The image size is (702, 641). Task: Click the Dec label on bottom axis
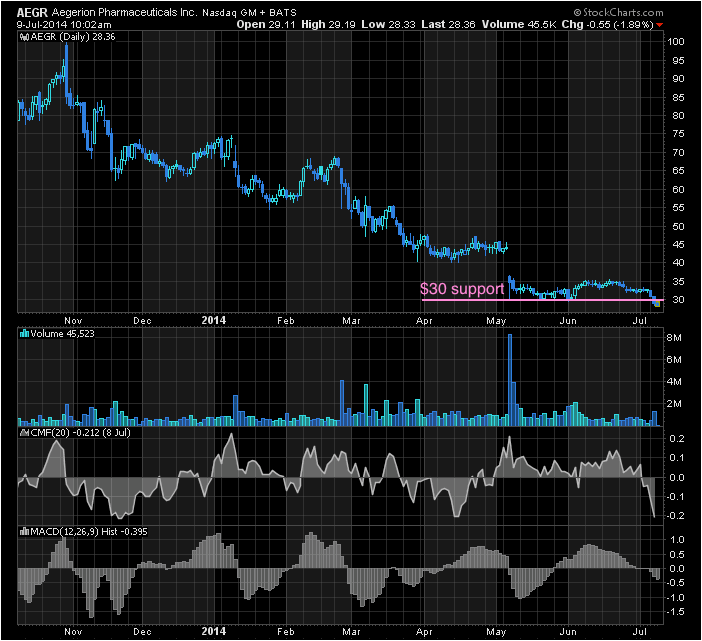click(x=142, y=632)
